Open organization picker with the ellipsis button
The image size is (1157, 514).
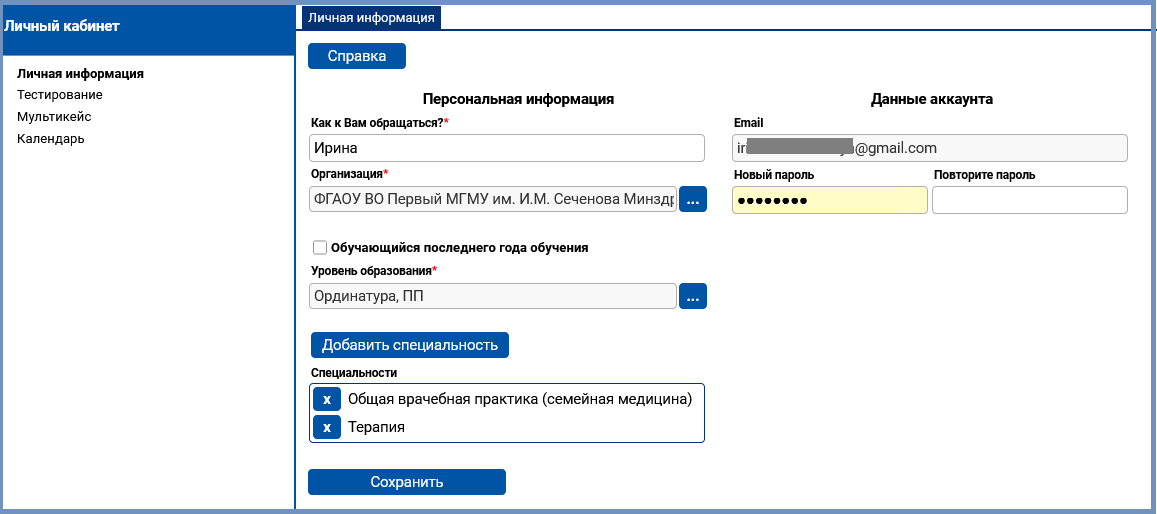pyautogui.click(x=693, y=199)
